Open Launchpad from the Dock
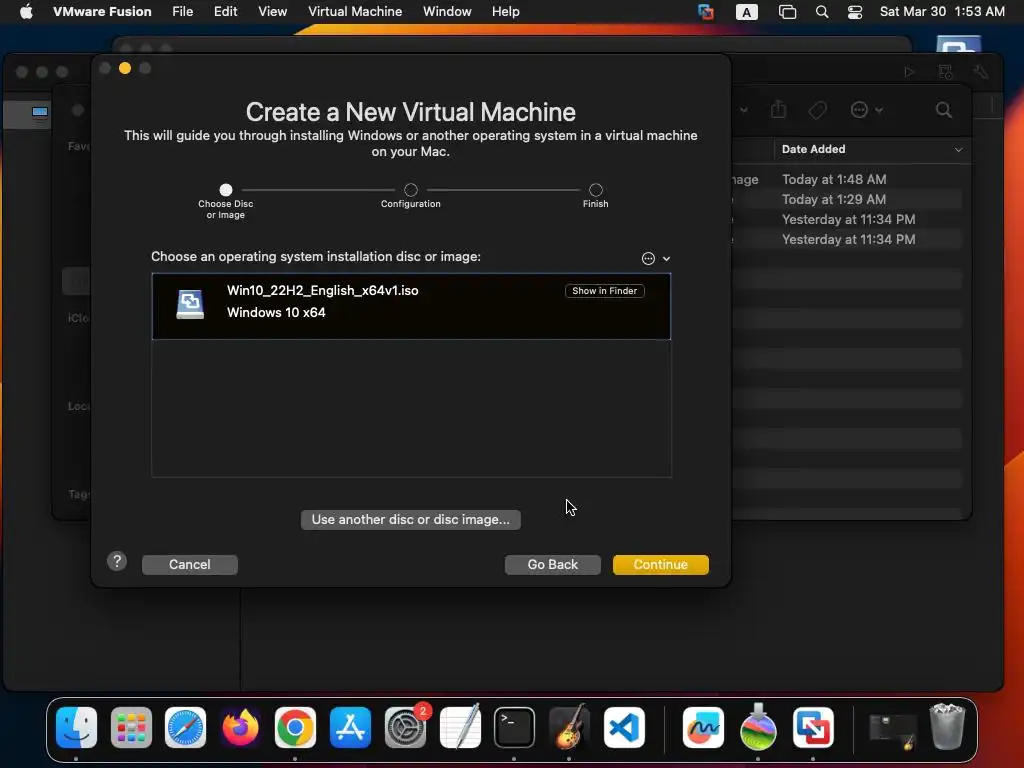The width and height of the screenshot is (1024, 768). (131, 727)
